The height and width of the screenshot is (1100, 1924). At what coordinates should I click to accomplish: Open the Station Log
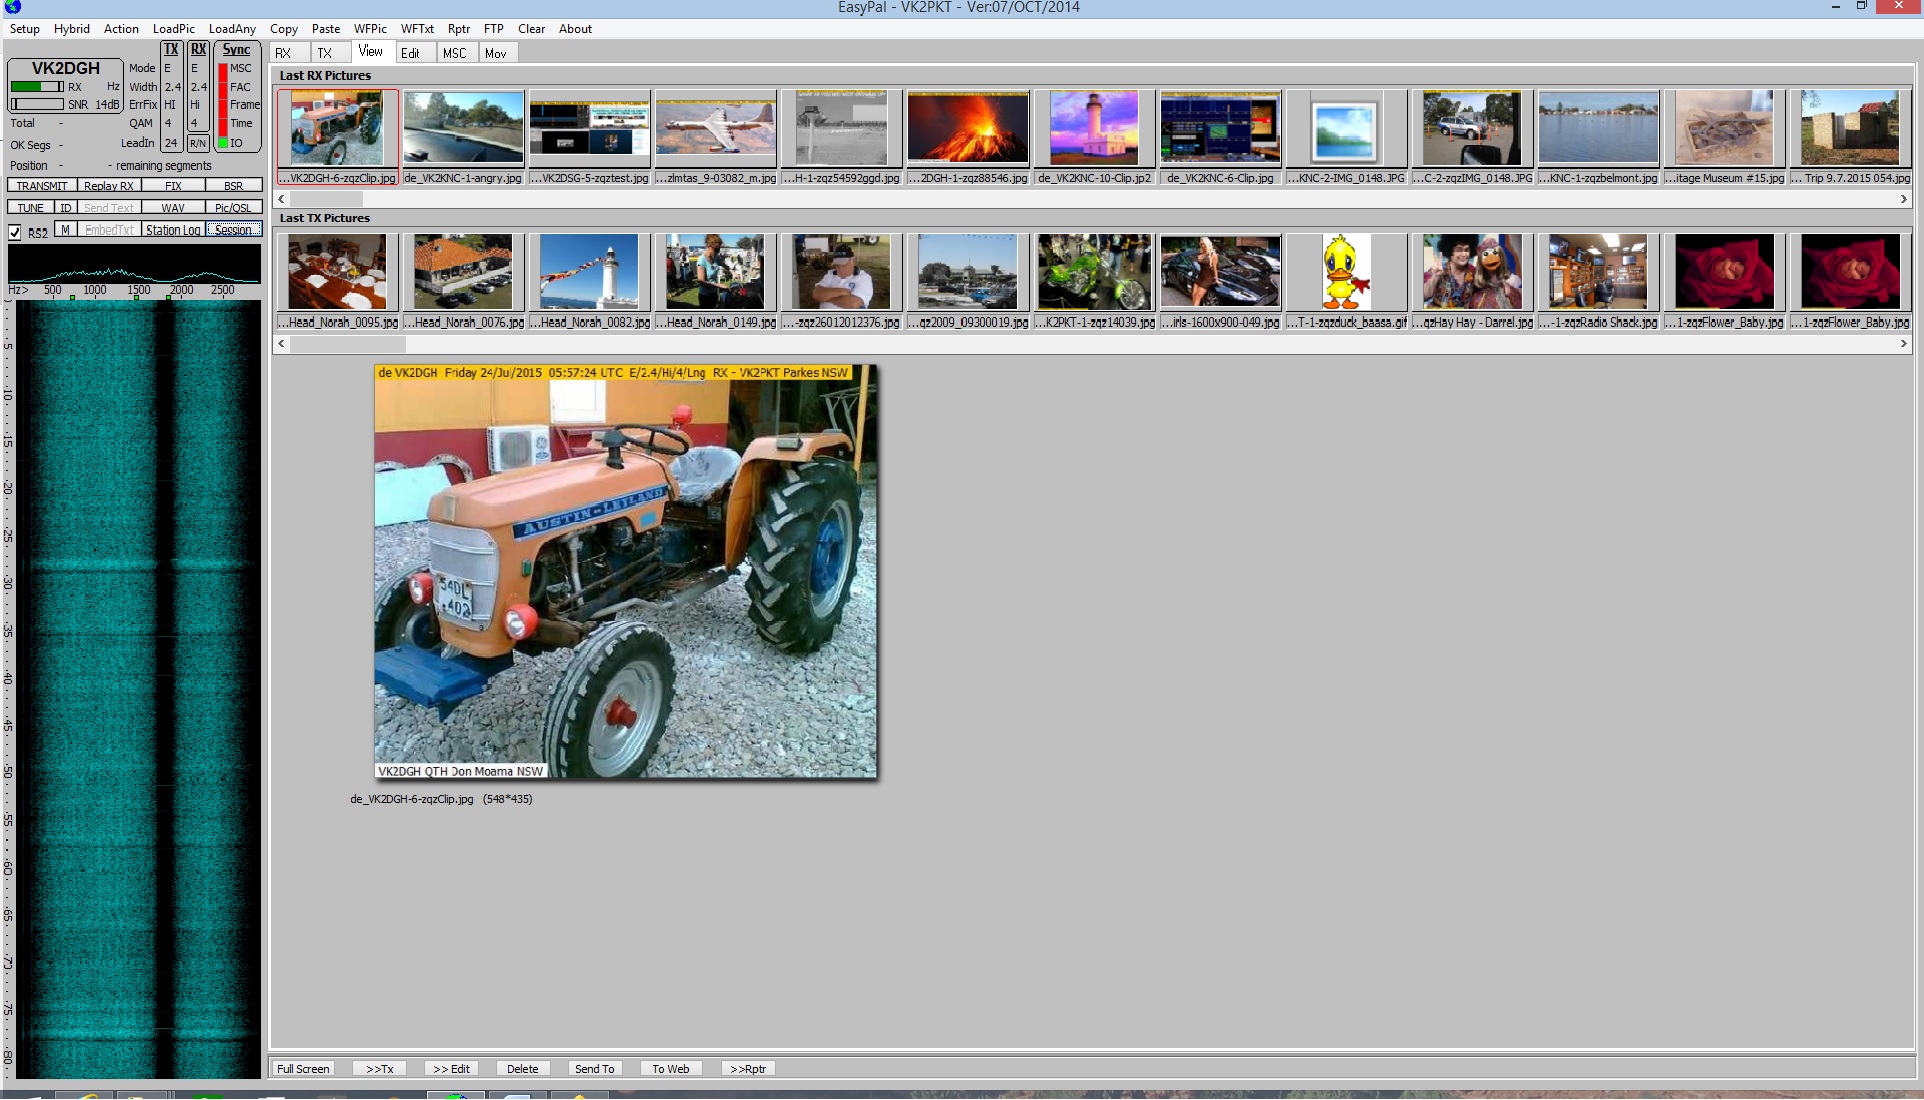point(173,229)
